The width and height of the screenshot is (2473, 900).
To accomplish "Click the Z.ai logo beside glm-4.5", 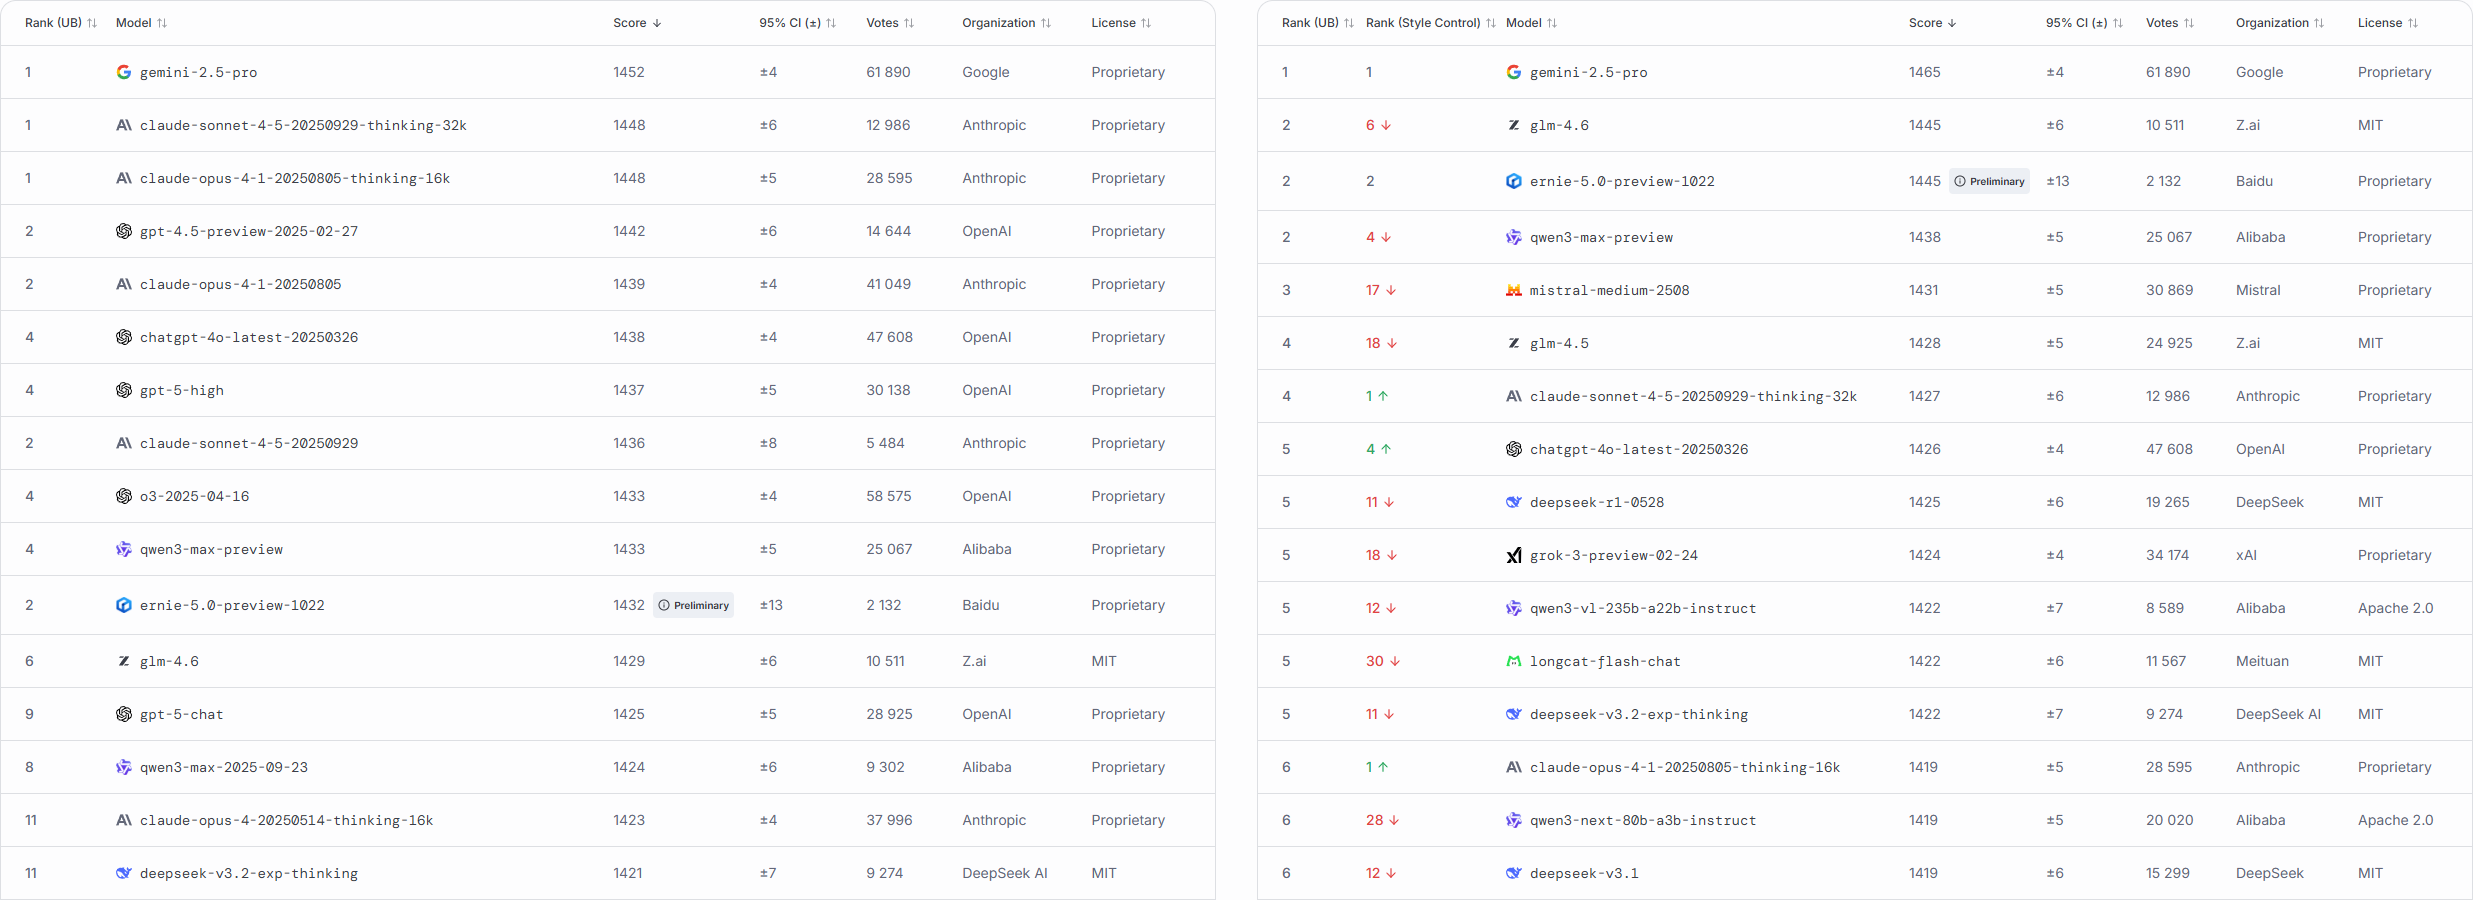I will point(1514,343).
